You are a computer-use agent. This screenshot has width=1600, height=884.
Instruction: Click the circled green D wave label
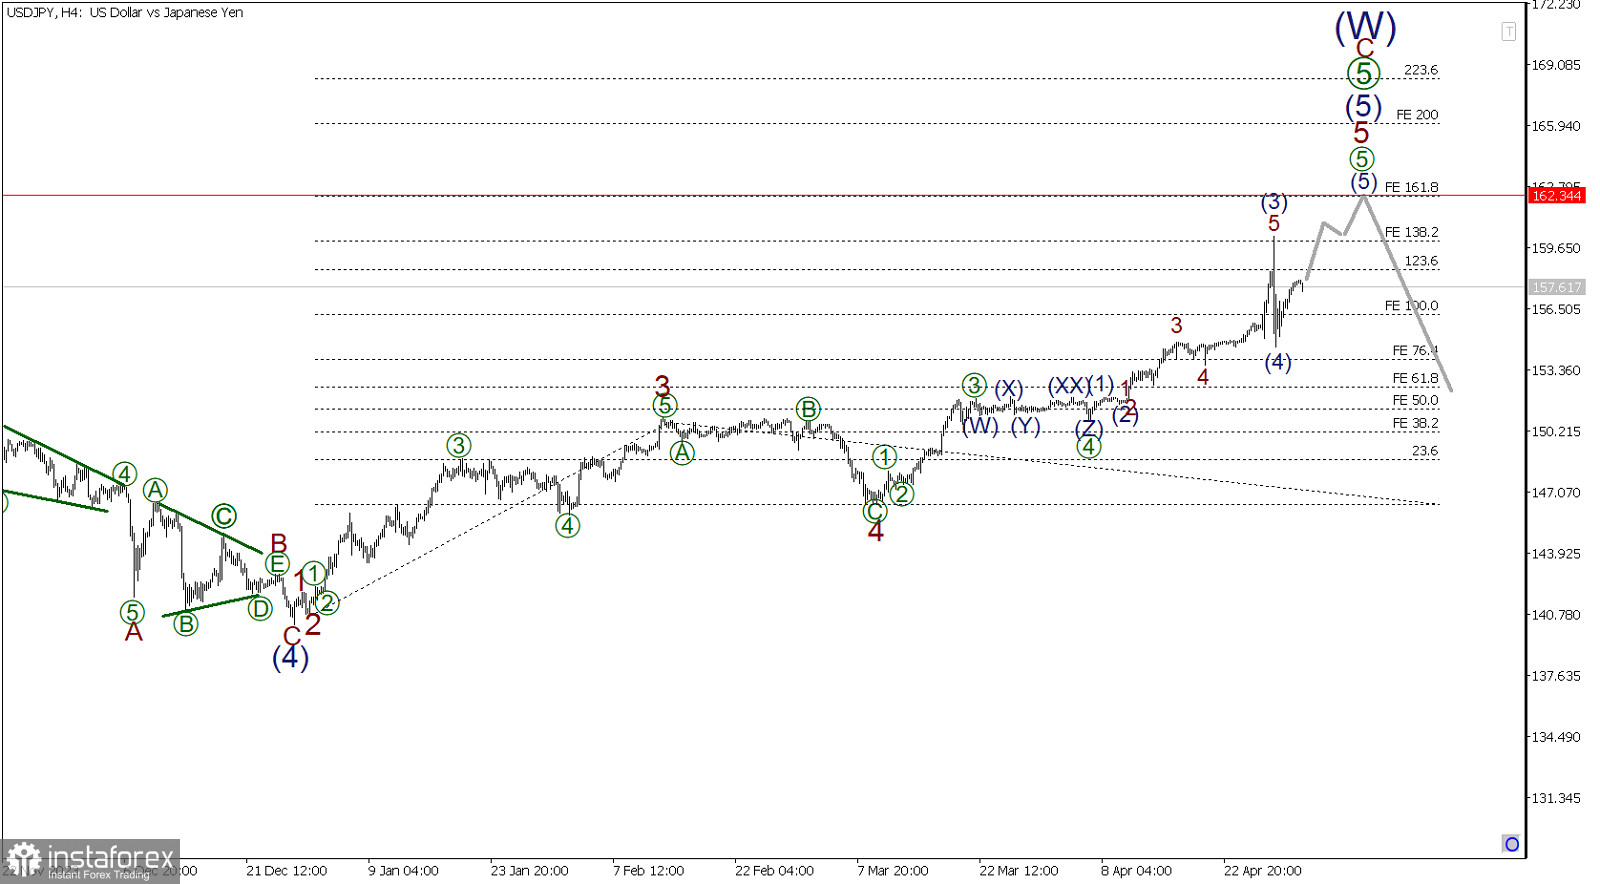click(260, 608)
